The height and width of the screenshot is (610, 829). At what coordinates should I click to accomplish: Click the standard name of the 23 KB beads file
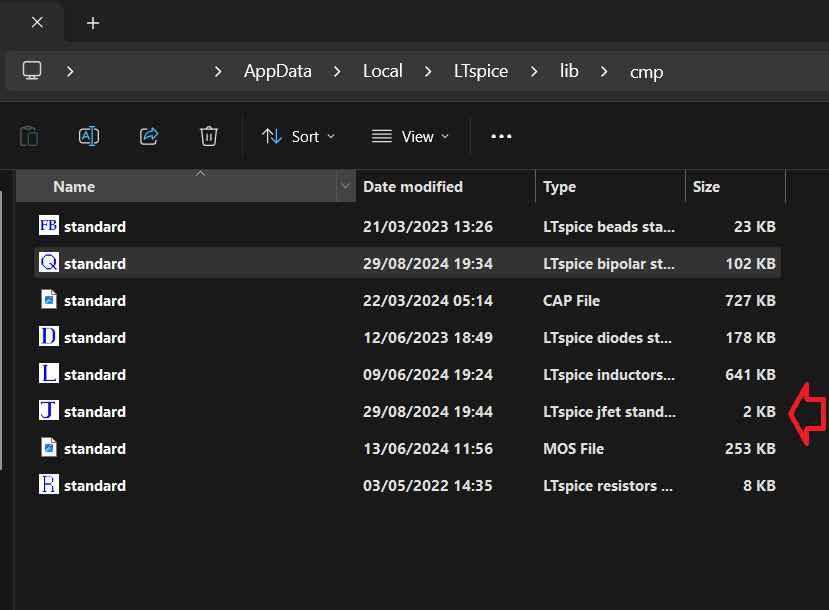[95, 227]
